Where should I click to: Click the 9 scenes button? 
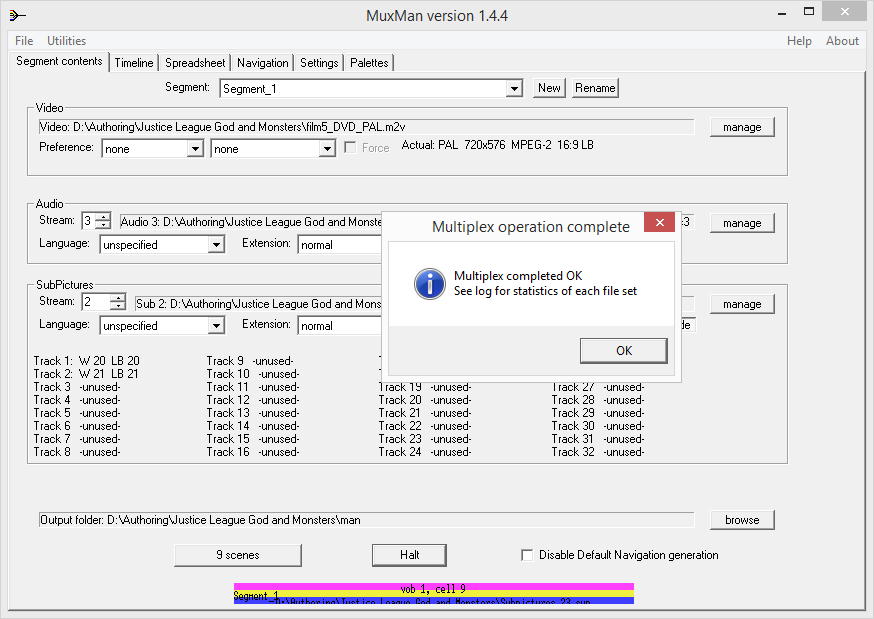coord(237,555)
